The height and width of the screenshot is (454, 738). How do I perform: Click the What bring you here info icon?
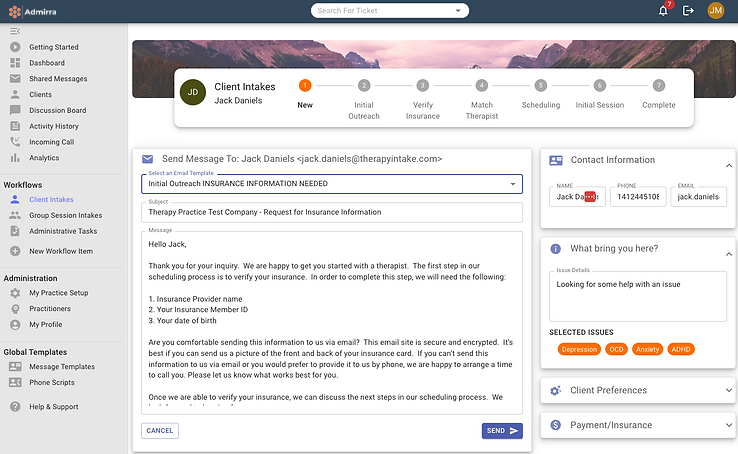click(555, 248)
